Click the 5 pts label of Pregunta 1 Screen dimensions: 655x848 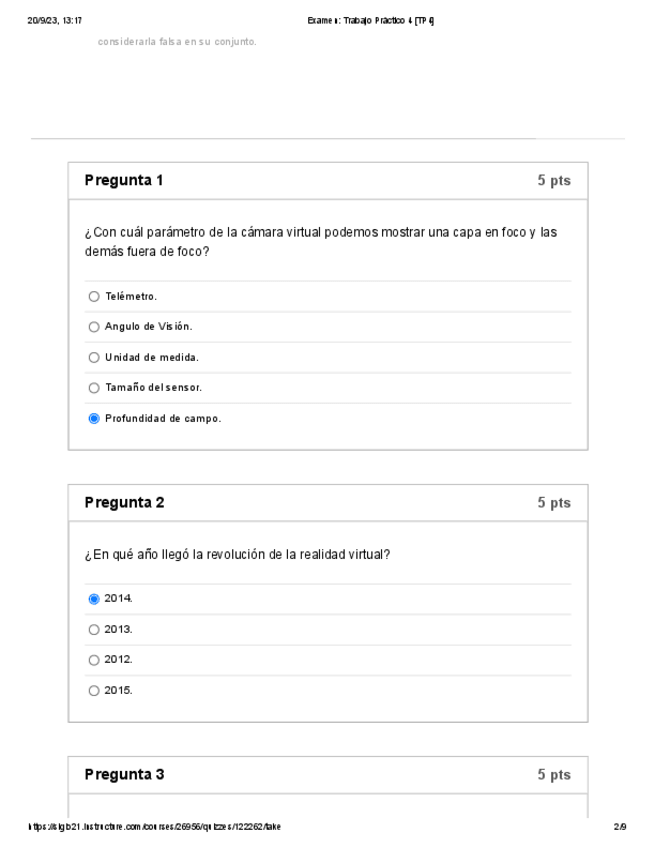click(553, 181)
